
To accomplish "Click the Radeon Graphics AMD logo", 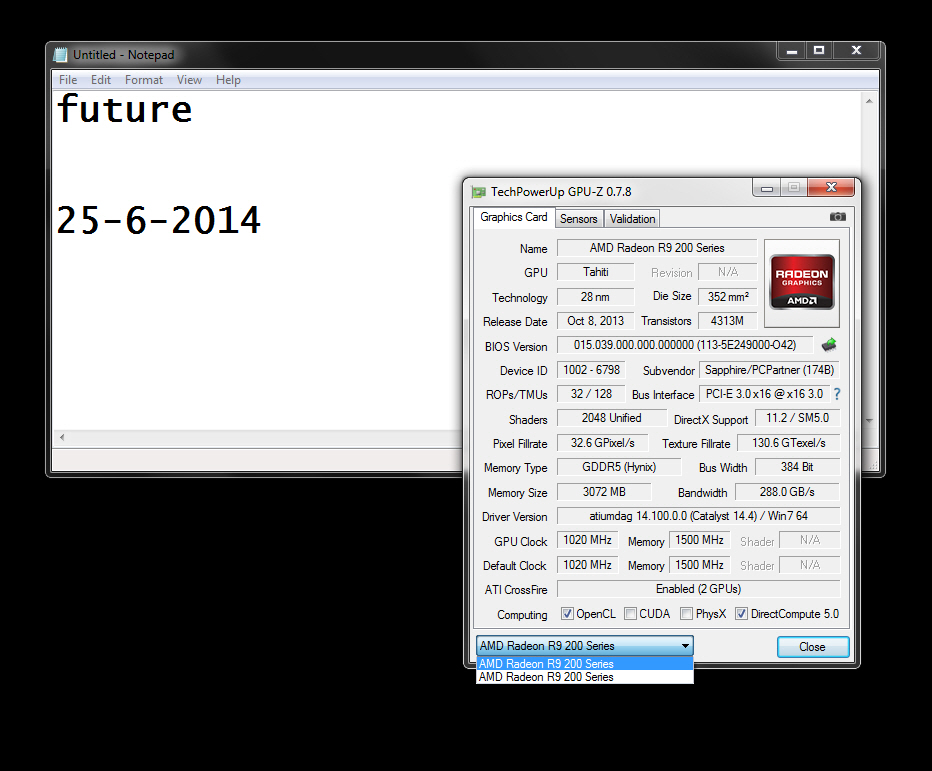I will 802,283.
